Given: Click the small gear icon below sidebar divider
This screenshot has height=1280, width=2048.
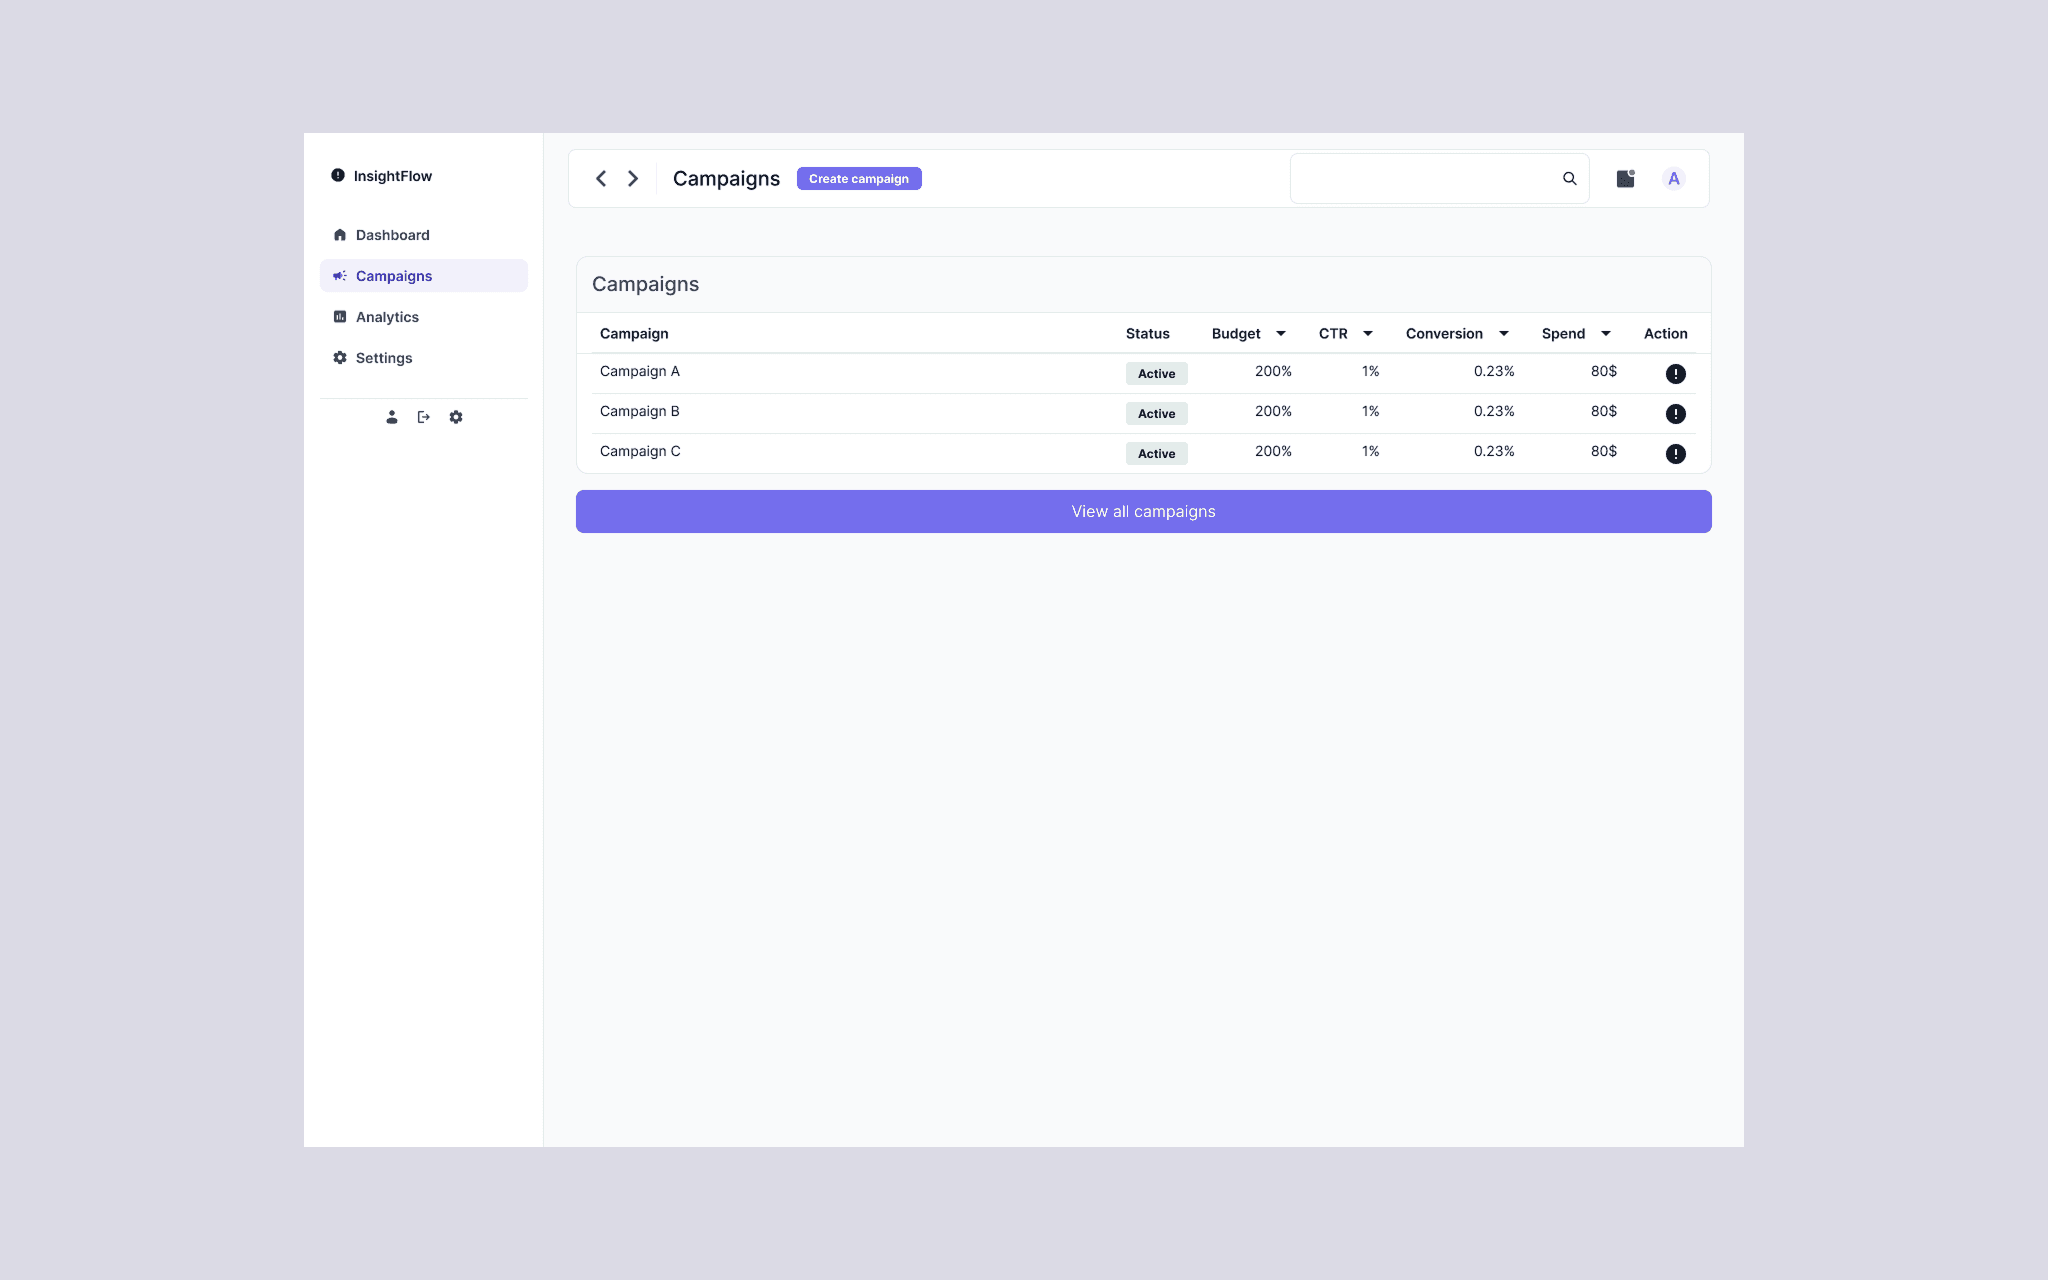Looking at the screenshot, I should click(x=456, y=417).
